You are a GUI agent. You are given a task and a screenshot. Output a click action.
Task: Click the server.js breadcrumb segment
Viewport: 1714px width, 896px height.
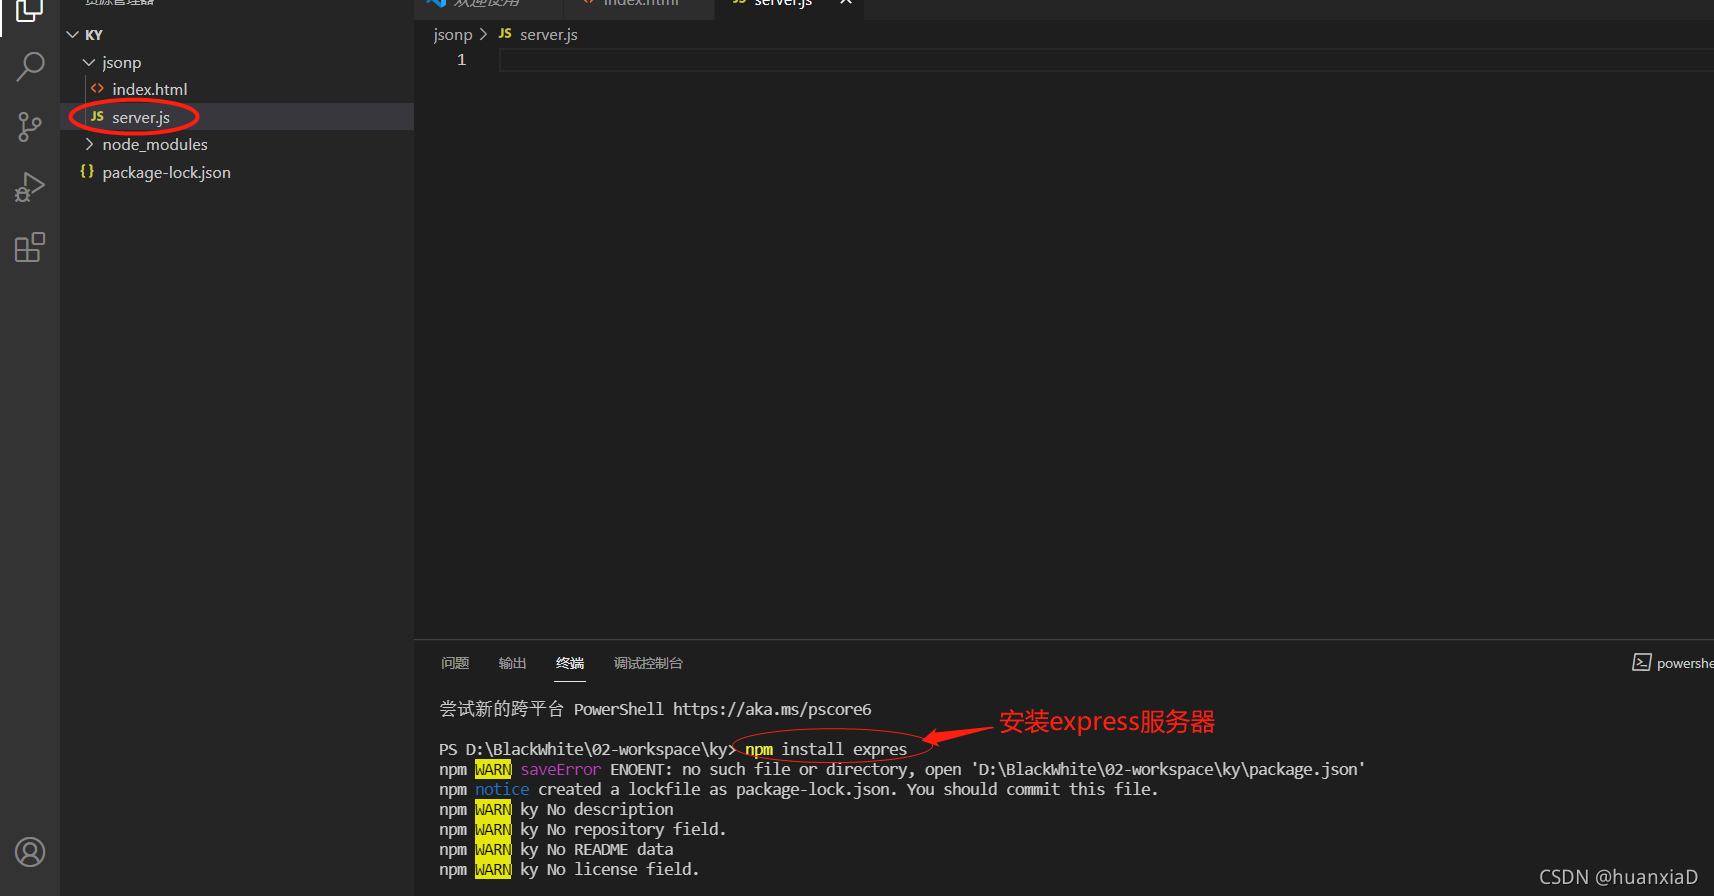coord(548,34)
